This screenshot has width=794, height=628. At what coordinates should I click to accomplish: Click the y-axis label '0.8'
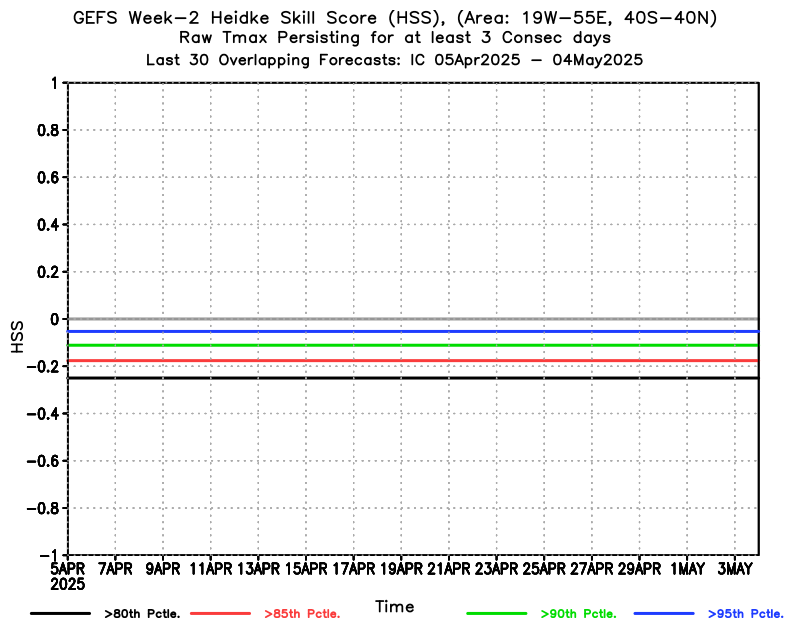pyautogui.click(x=49, y=131)
